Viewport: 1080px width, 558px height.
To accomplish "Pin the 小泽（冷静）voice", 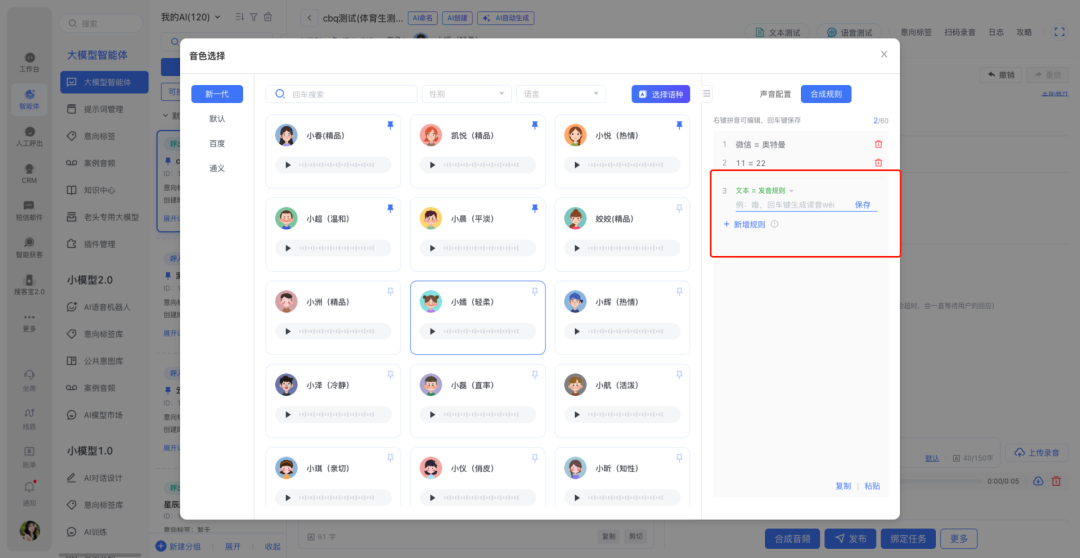I will (390, 374).
